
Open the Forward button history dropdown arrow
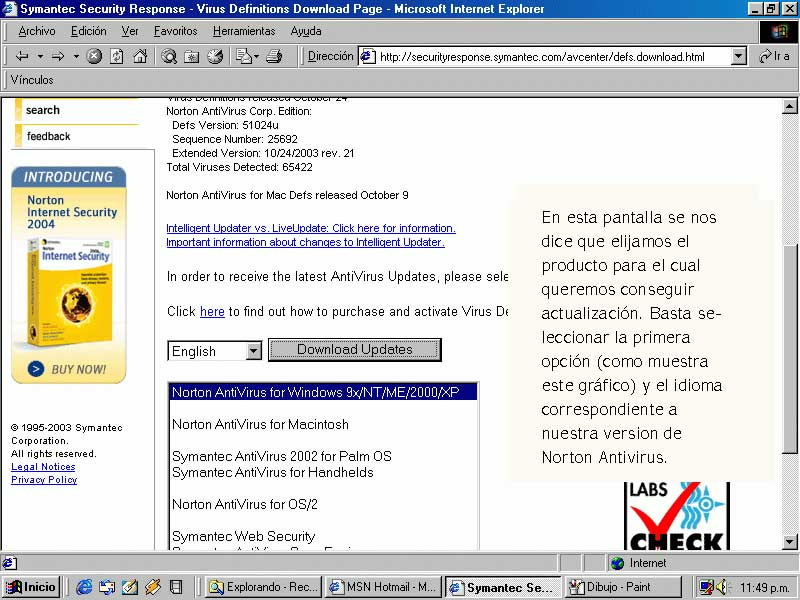tap(76, 56)
